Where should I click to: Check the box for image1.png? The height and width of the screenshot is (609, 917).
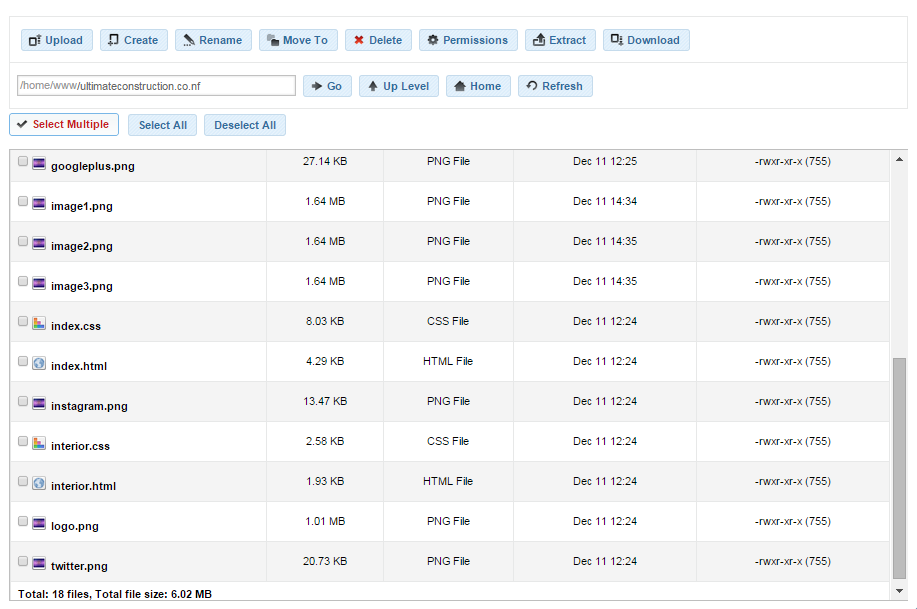(23, 201)
